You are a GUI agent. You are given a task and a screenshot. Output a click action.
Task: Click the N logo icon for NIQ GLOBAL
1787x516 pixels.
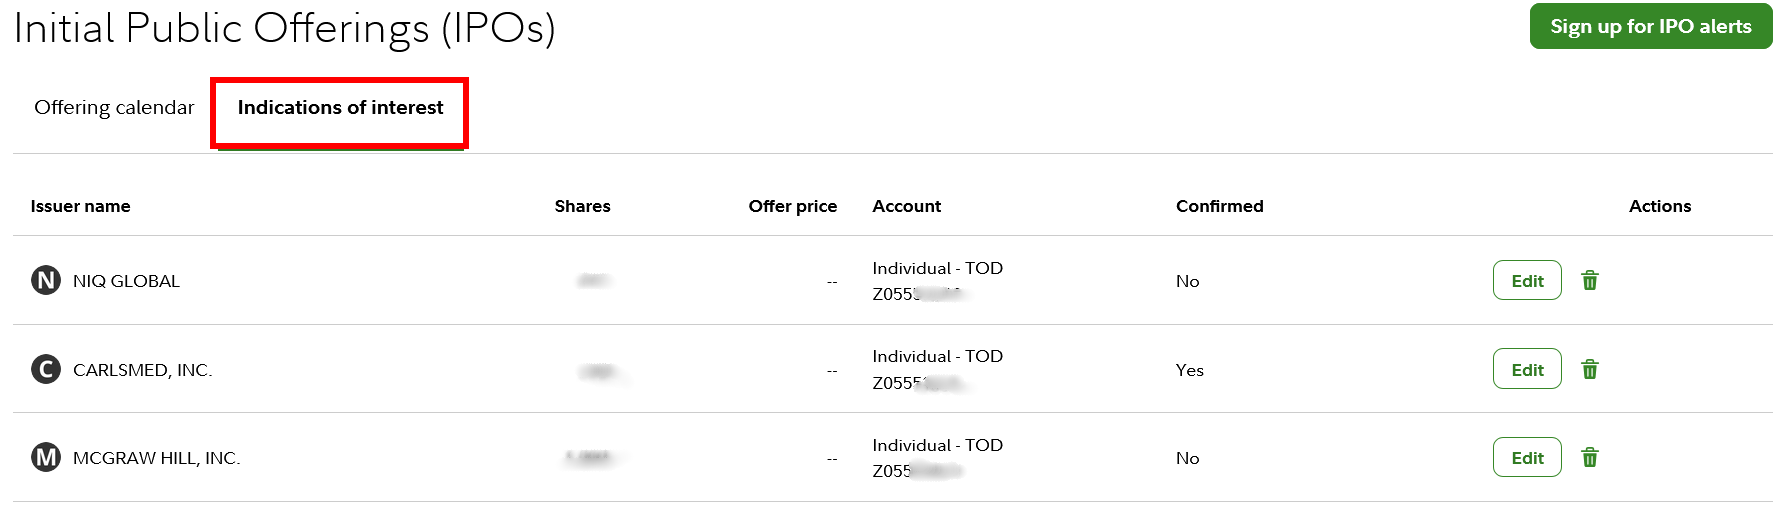tap(46, 280)
